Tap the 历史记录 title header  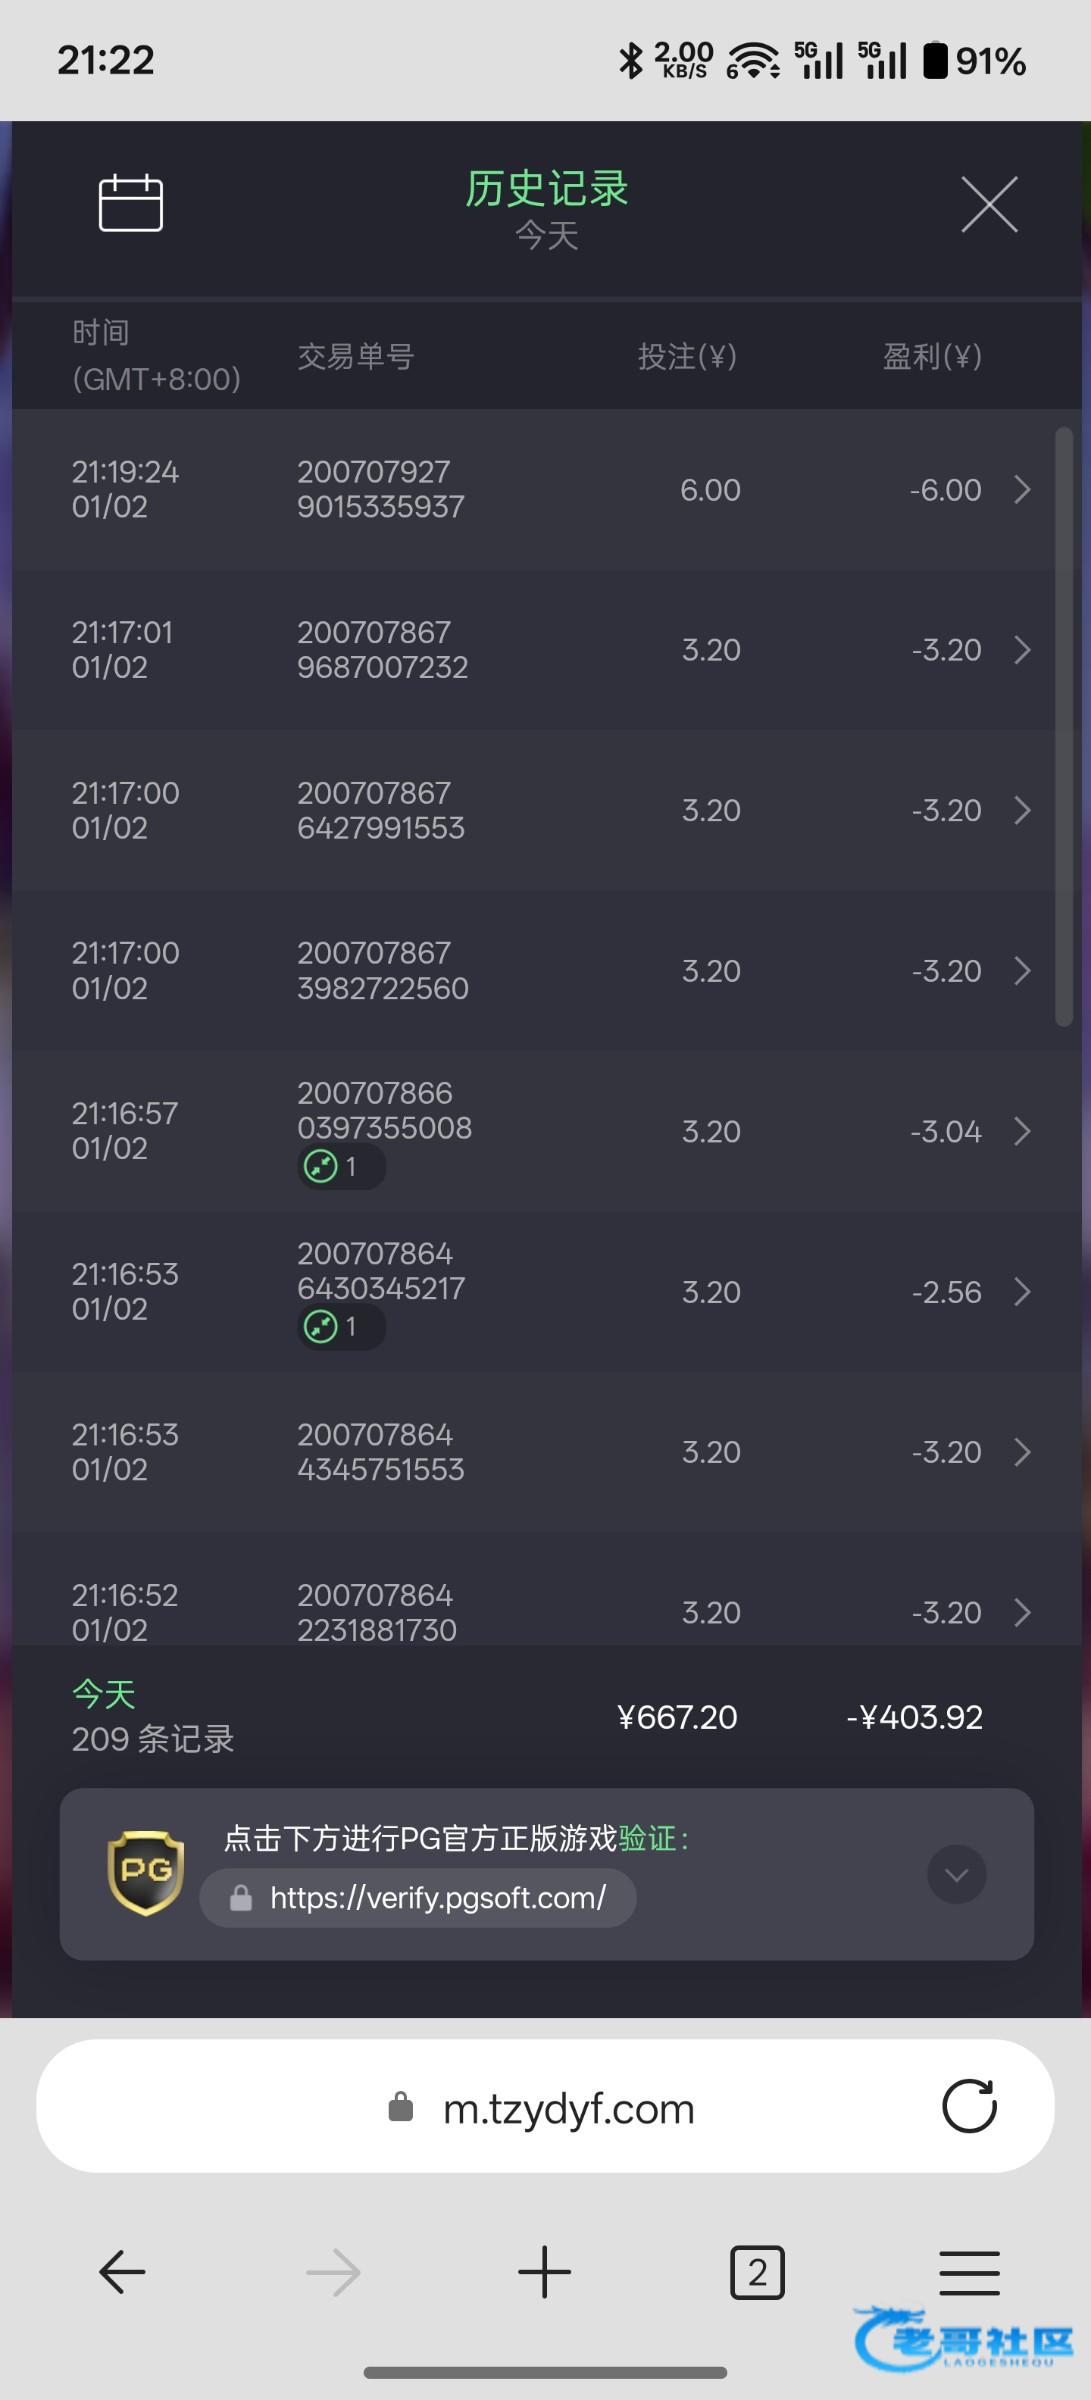point(546,189)
